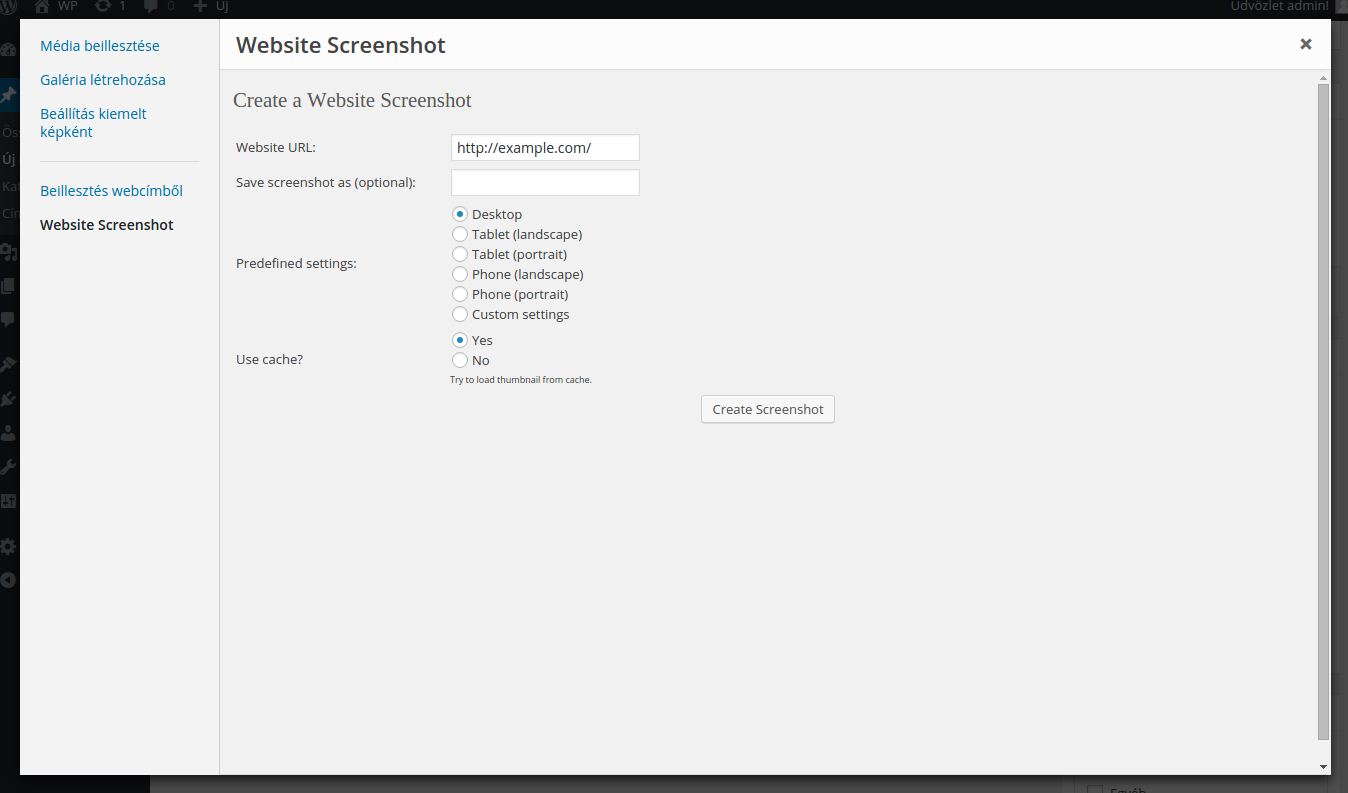The image size is (1348, 793).
Task: Select the Tablet (landscape) preset
Action: point(460,234)
